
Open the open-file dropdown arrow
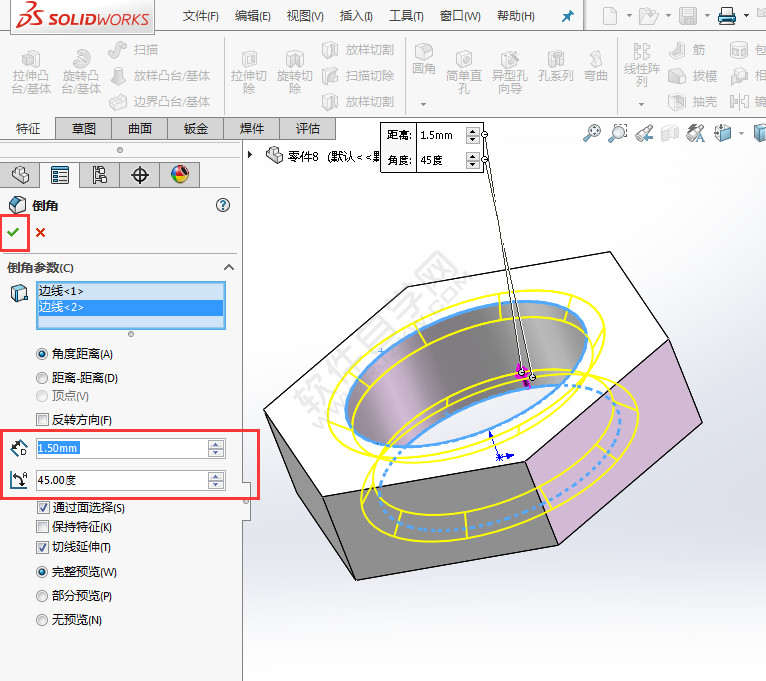(668, 16)
